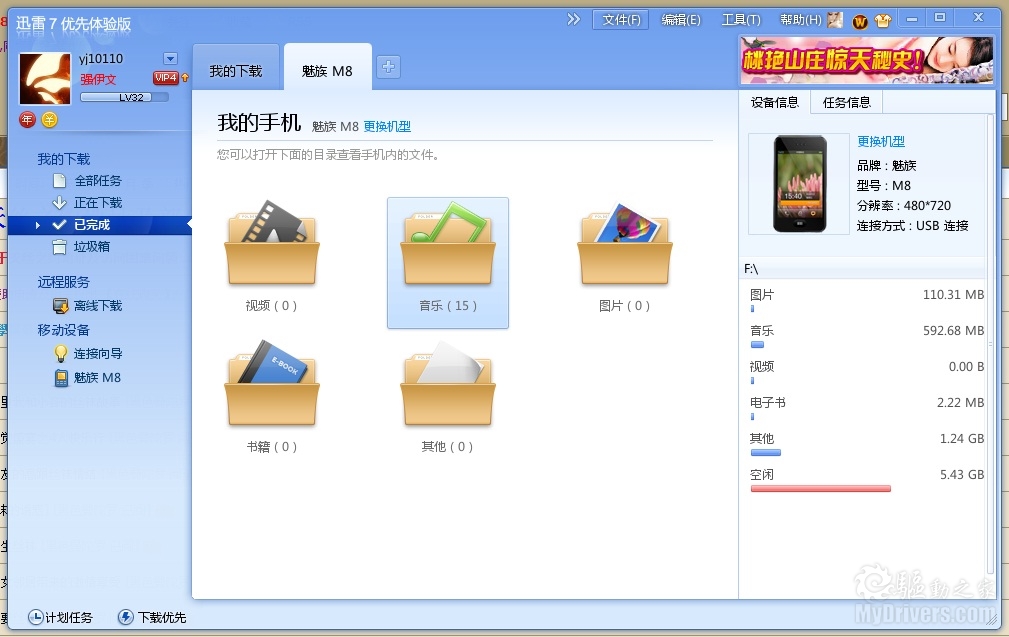
Task: Click the 其他 1.24 GB usage bar
Action: [766, 453]
